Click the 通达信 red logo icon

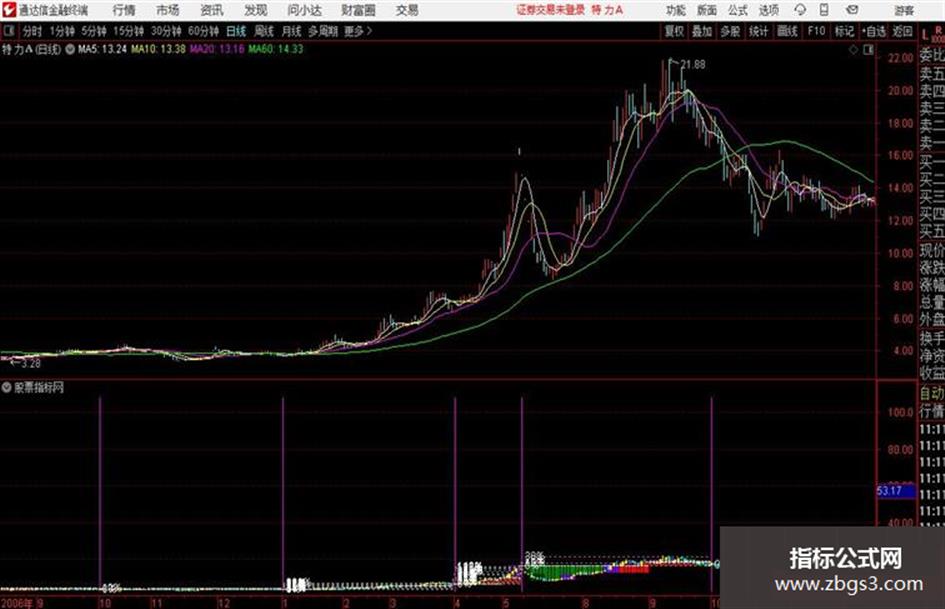point(9,10)
